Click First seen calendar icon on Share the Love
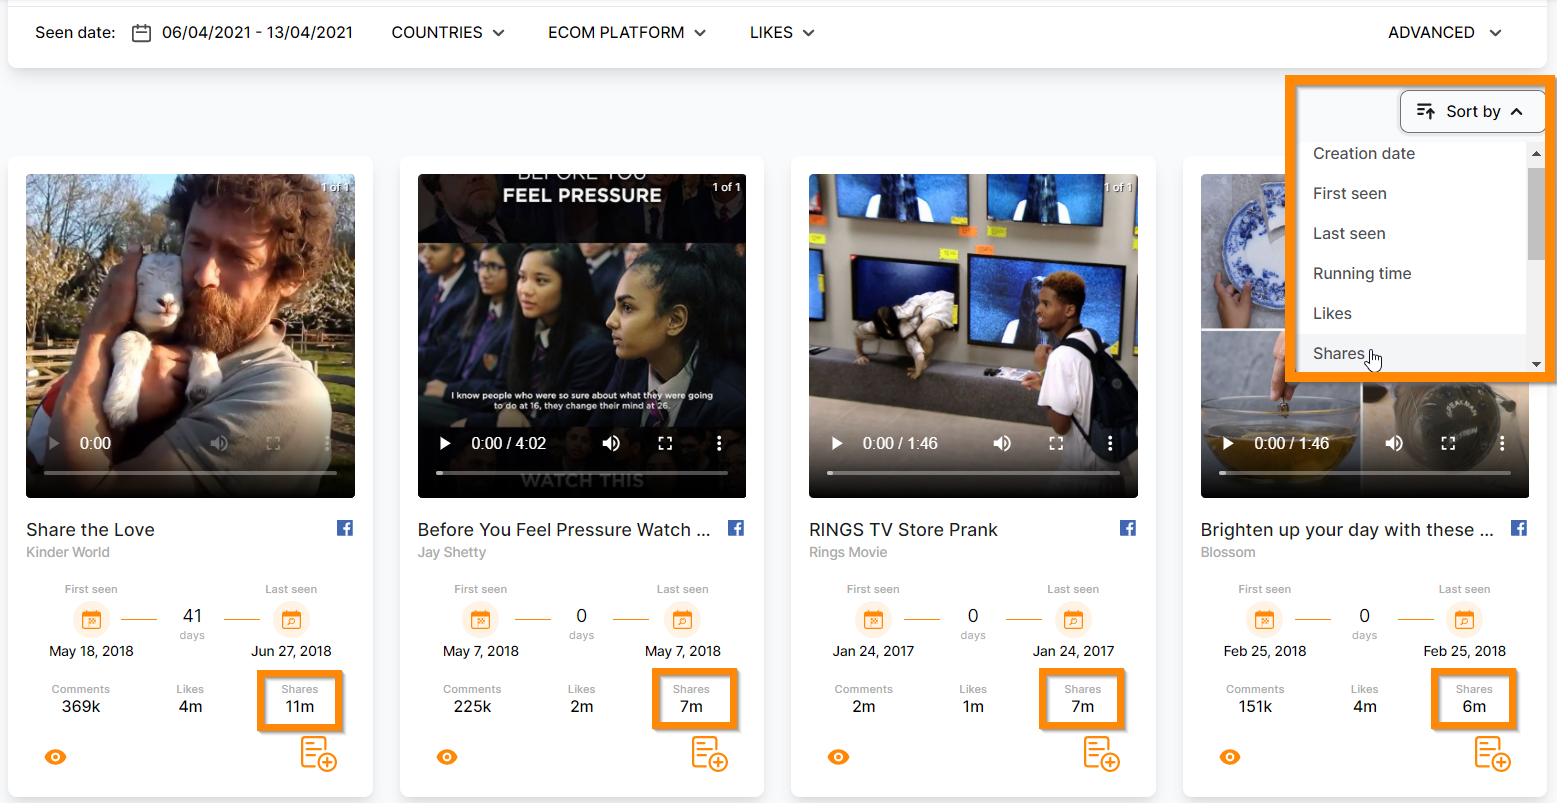The height and width of the screenshot is (803, 1557). pos(91,620)
